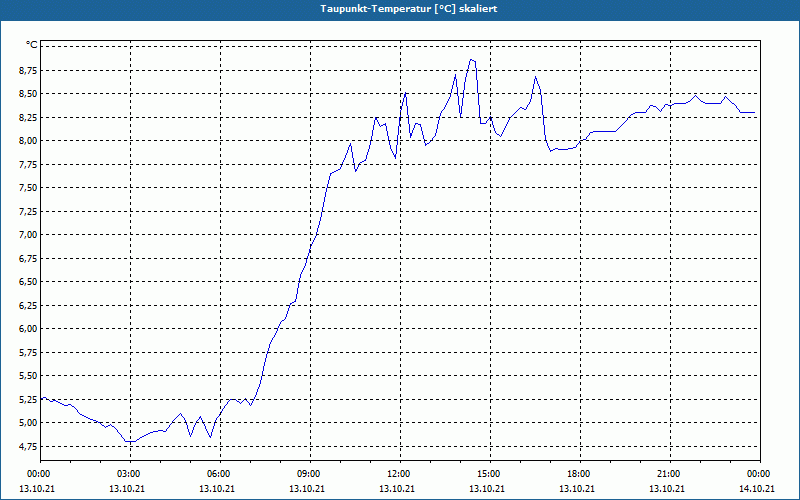Select the 6,25 y-axis value
This screenshot has width=800, height=500.
[x=28, y=305]
